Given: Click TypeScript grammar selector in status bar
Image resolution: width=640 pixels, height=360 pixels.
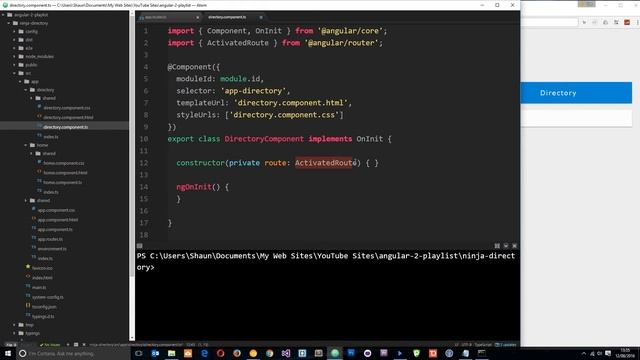Looking at the screenshot, I should point(483,345).
